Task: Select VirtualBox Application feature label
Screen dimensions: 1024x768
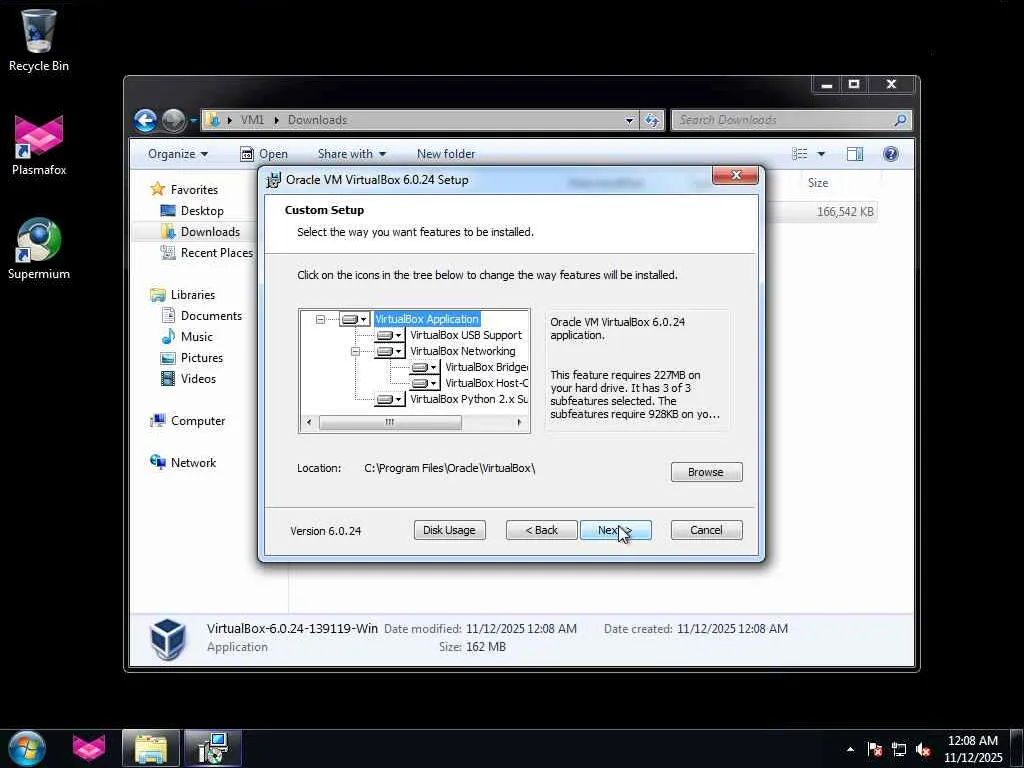Action: [427, 319]
